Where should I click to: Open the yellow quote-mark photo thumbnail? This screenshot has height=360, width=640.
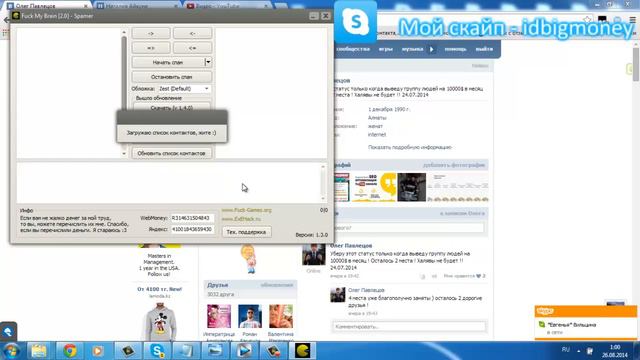click(x=374, y=187)
